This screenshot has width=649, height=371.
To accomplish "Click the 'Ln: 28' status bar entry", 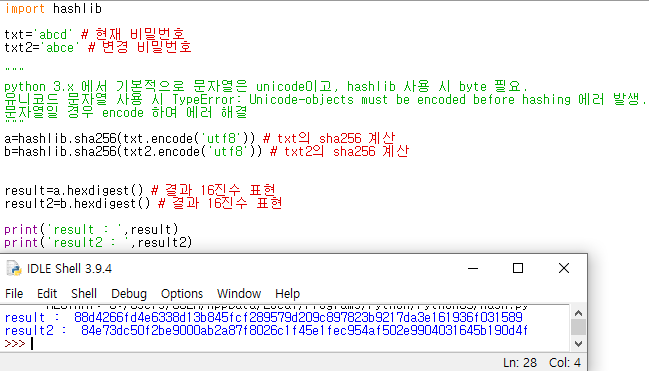I will (x=520, y=363).
